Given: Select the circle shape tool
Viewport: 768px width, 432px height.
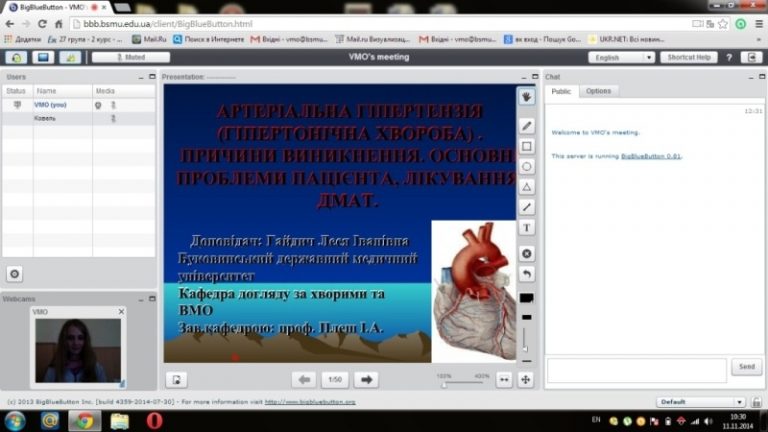Looking at the screenshot, I should coord(527,167).
